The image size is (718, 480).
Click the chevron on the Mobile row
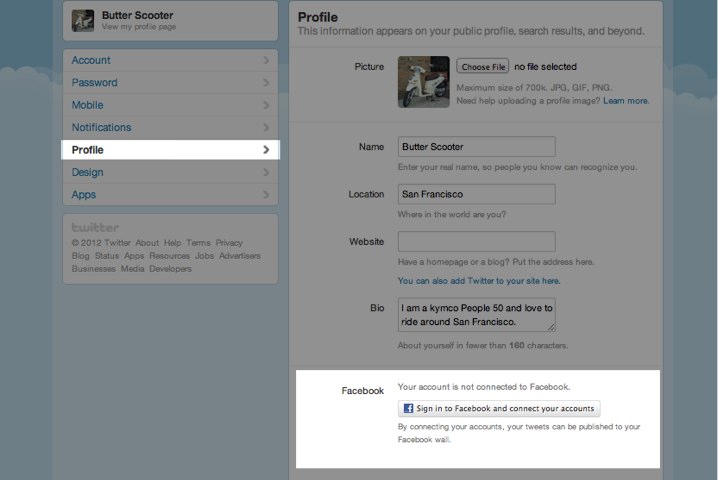pyautogui.click(x=266, y=105)
